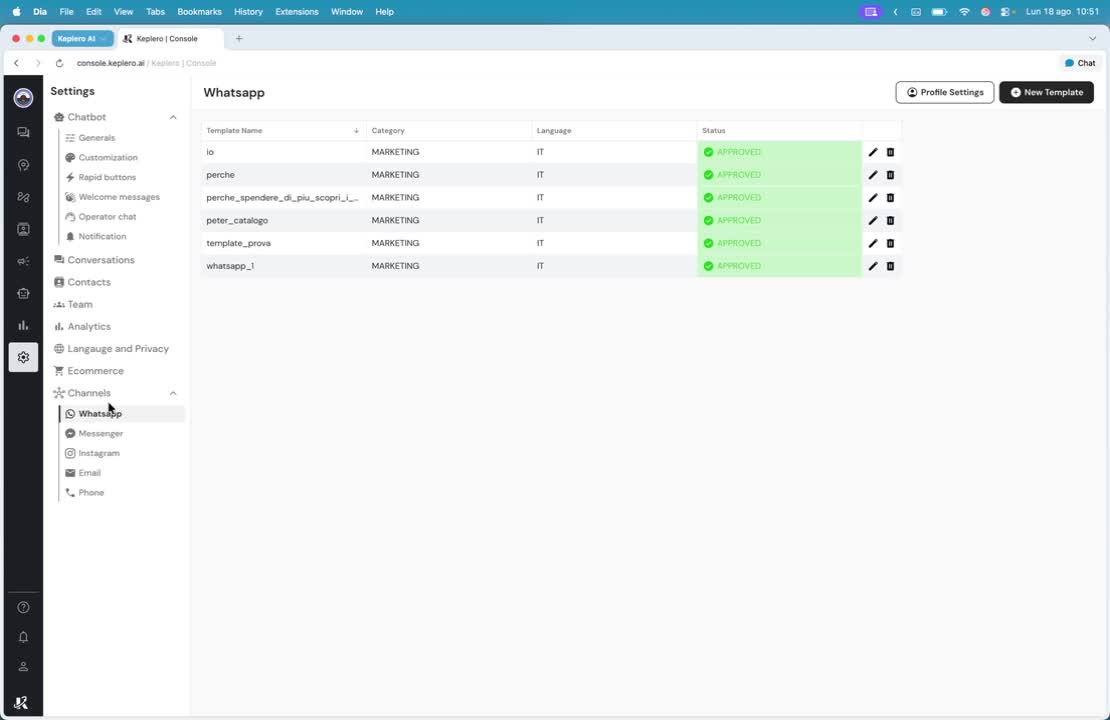Open Contacts settings
Screen dimensions: 1110x720
pos(88,282)
